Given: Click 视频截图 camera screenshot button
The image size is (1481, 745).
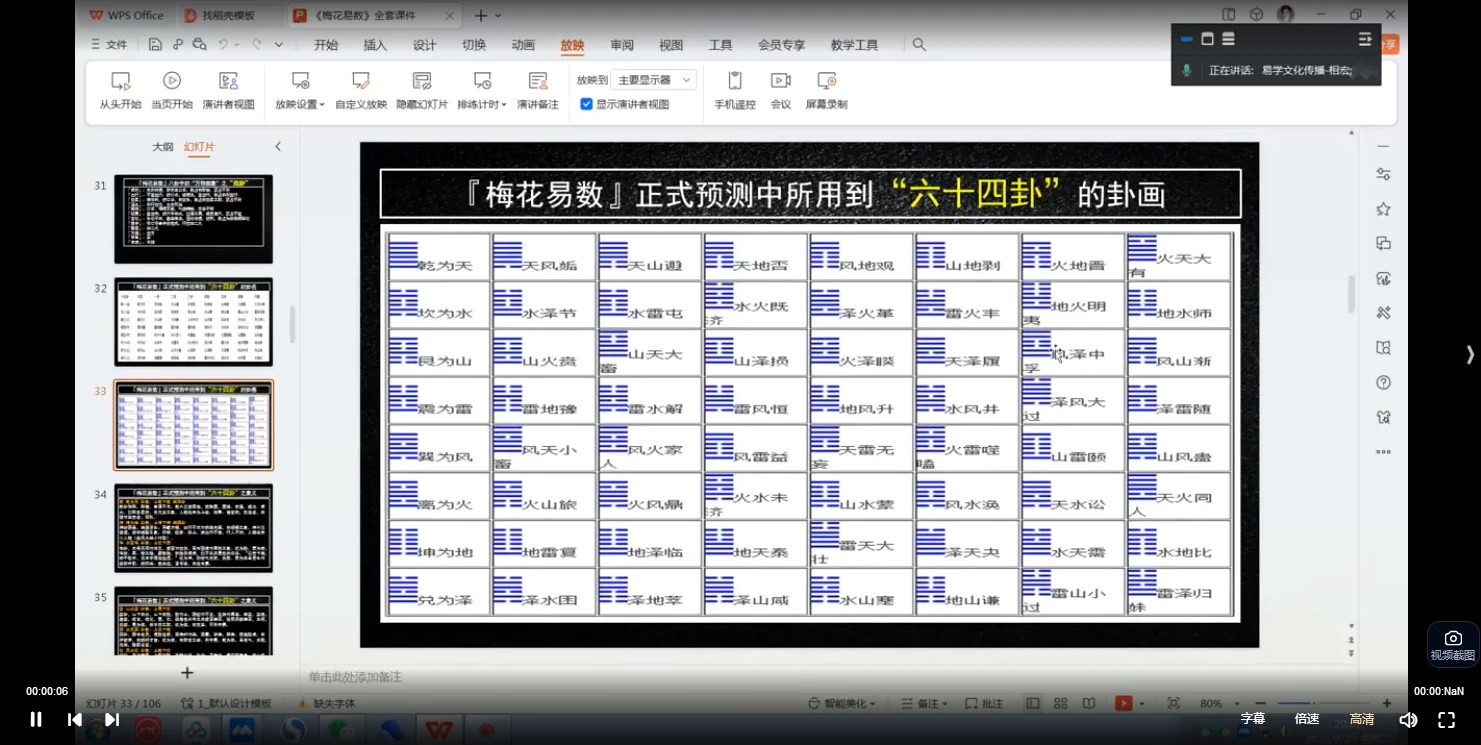Looking at the screenshot, I should click(1453, 645).
